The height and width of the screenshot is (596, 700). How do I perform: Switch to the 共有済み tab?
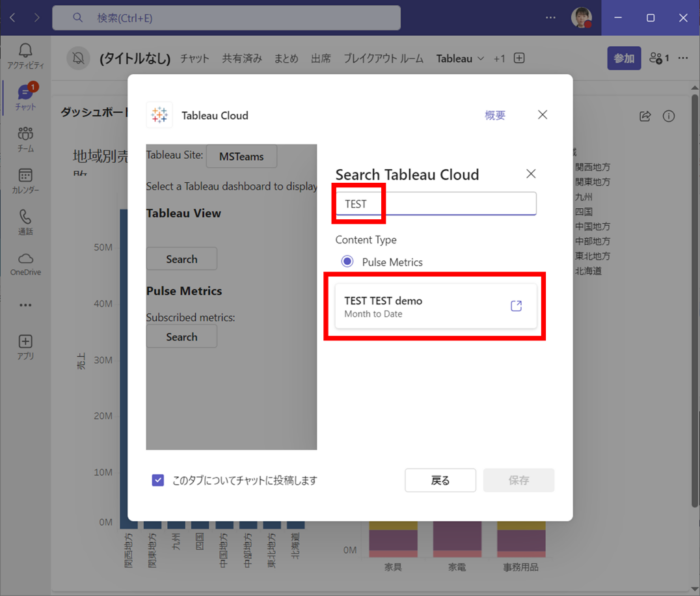(242, 58)
